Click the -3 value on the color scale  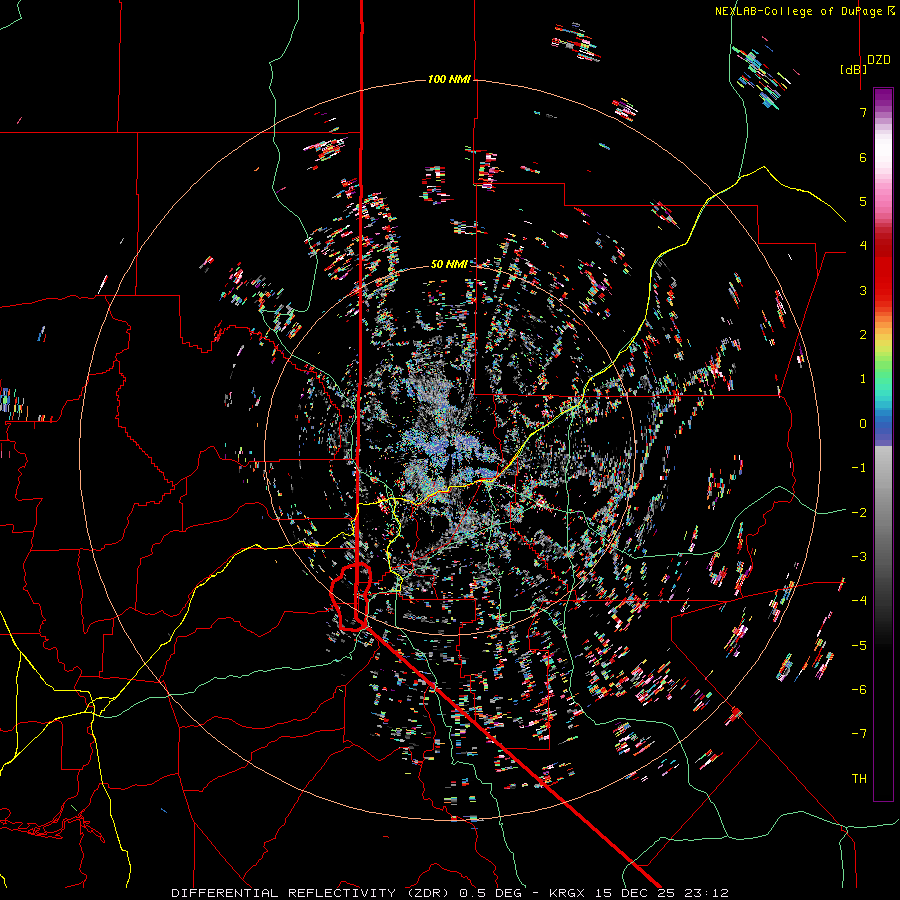[859, 557]
